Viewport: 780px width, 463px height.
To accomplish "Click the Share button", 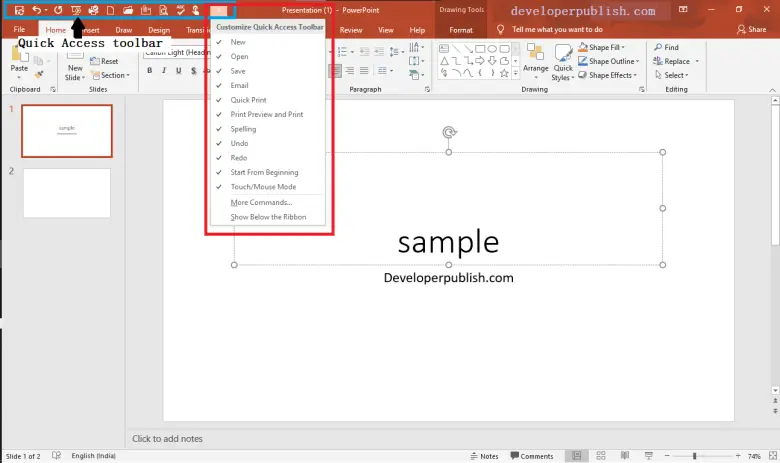I will (752, 29).
